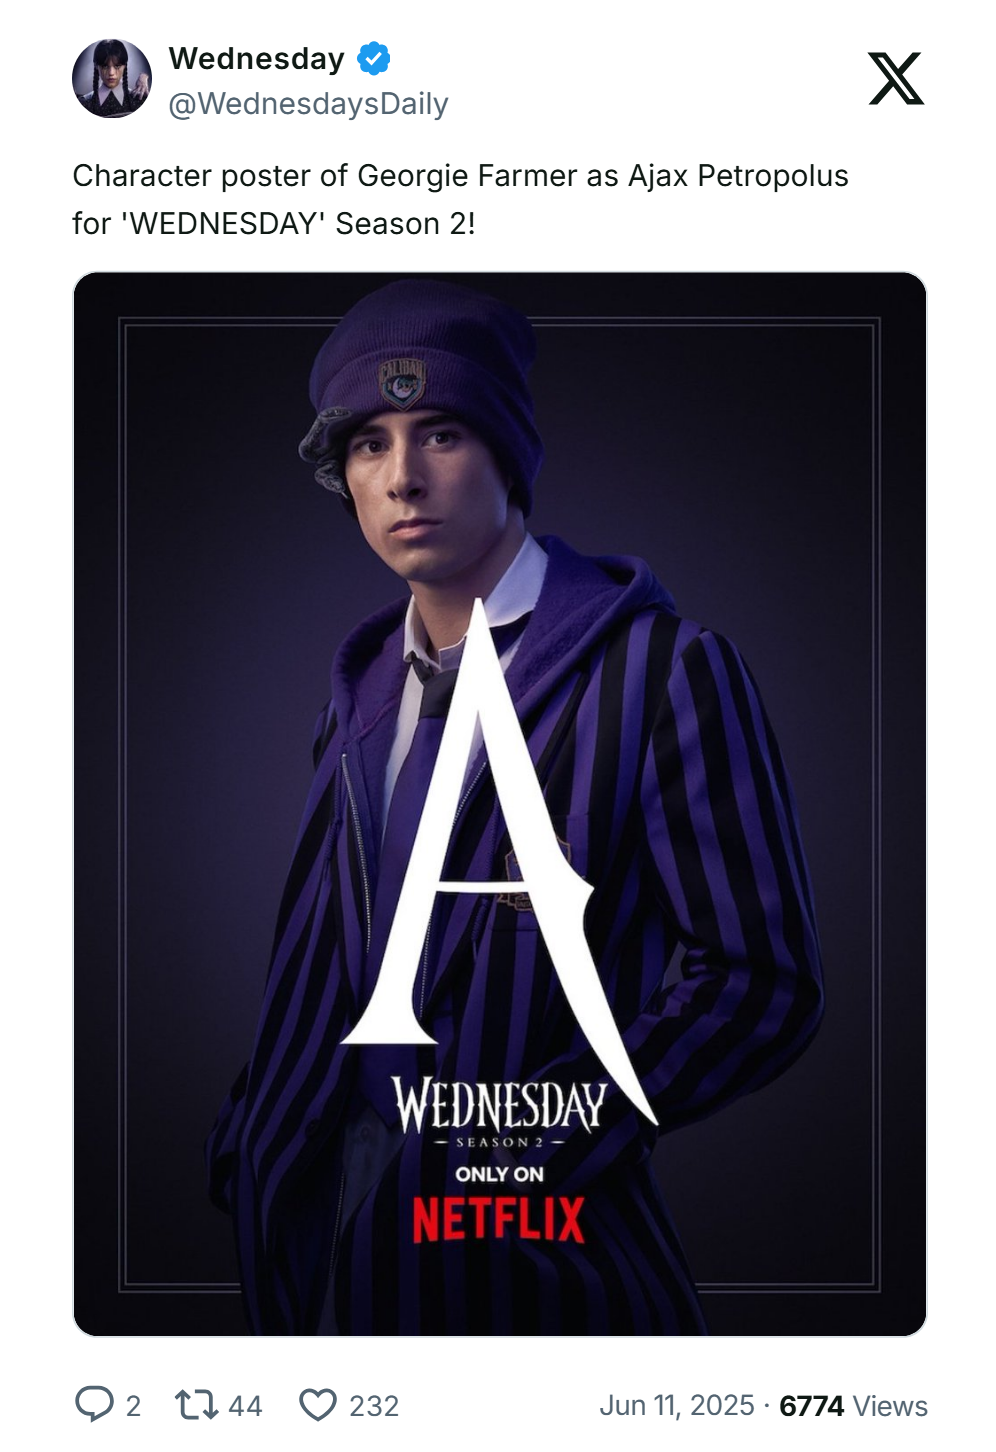
Task: Click the tweet text about Georgie Farmer
Action: tap(460, 199)
